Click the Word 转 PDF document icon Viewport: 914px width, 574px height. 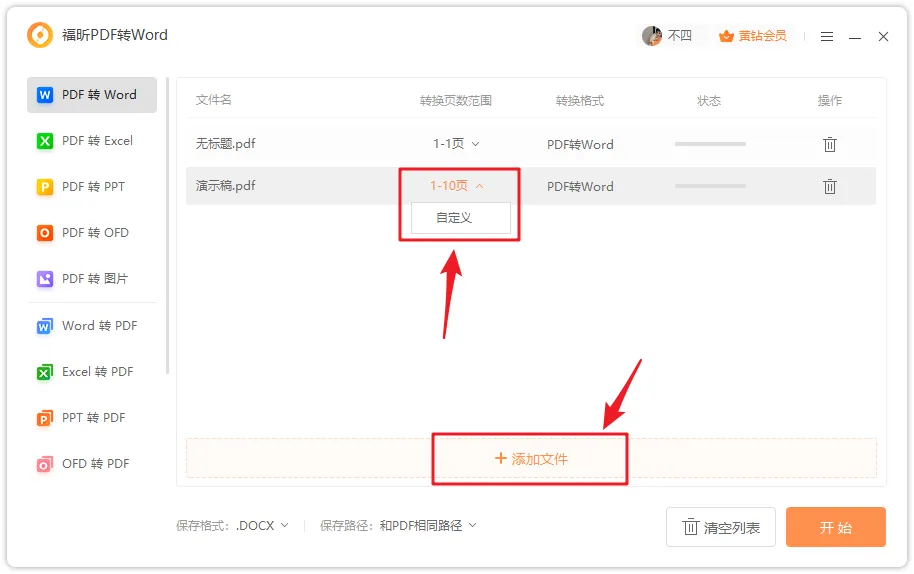pyautogui.click(x=45, y=326)
